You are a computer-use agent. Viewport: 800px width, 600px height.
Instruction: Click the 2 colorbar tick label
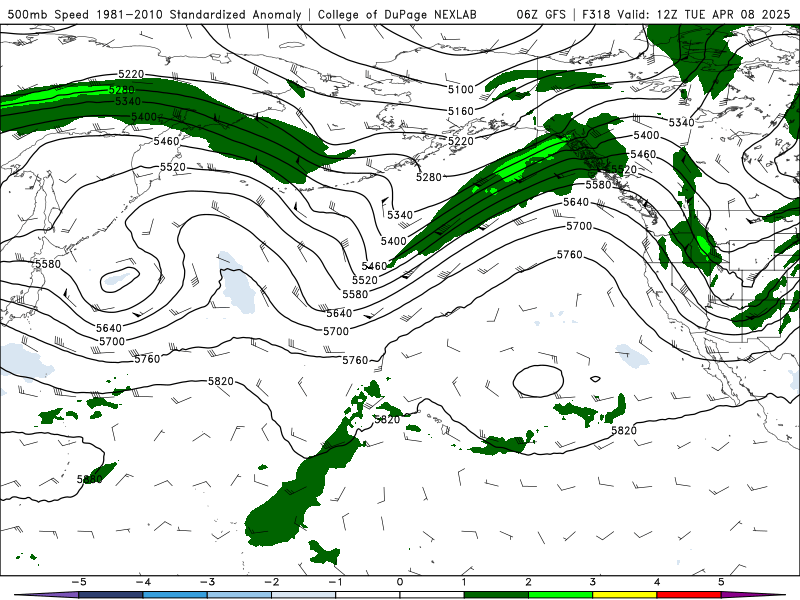[528, 582]
